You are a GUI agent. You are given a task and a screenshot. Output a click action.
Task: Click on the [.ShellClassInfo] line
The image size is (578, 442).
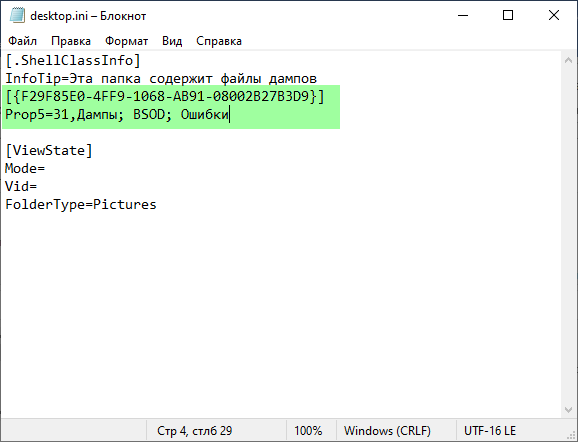tap(73, 60)
